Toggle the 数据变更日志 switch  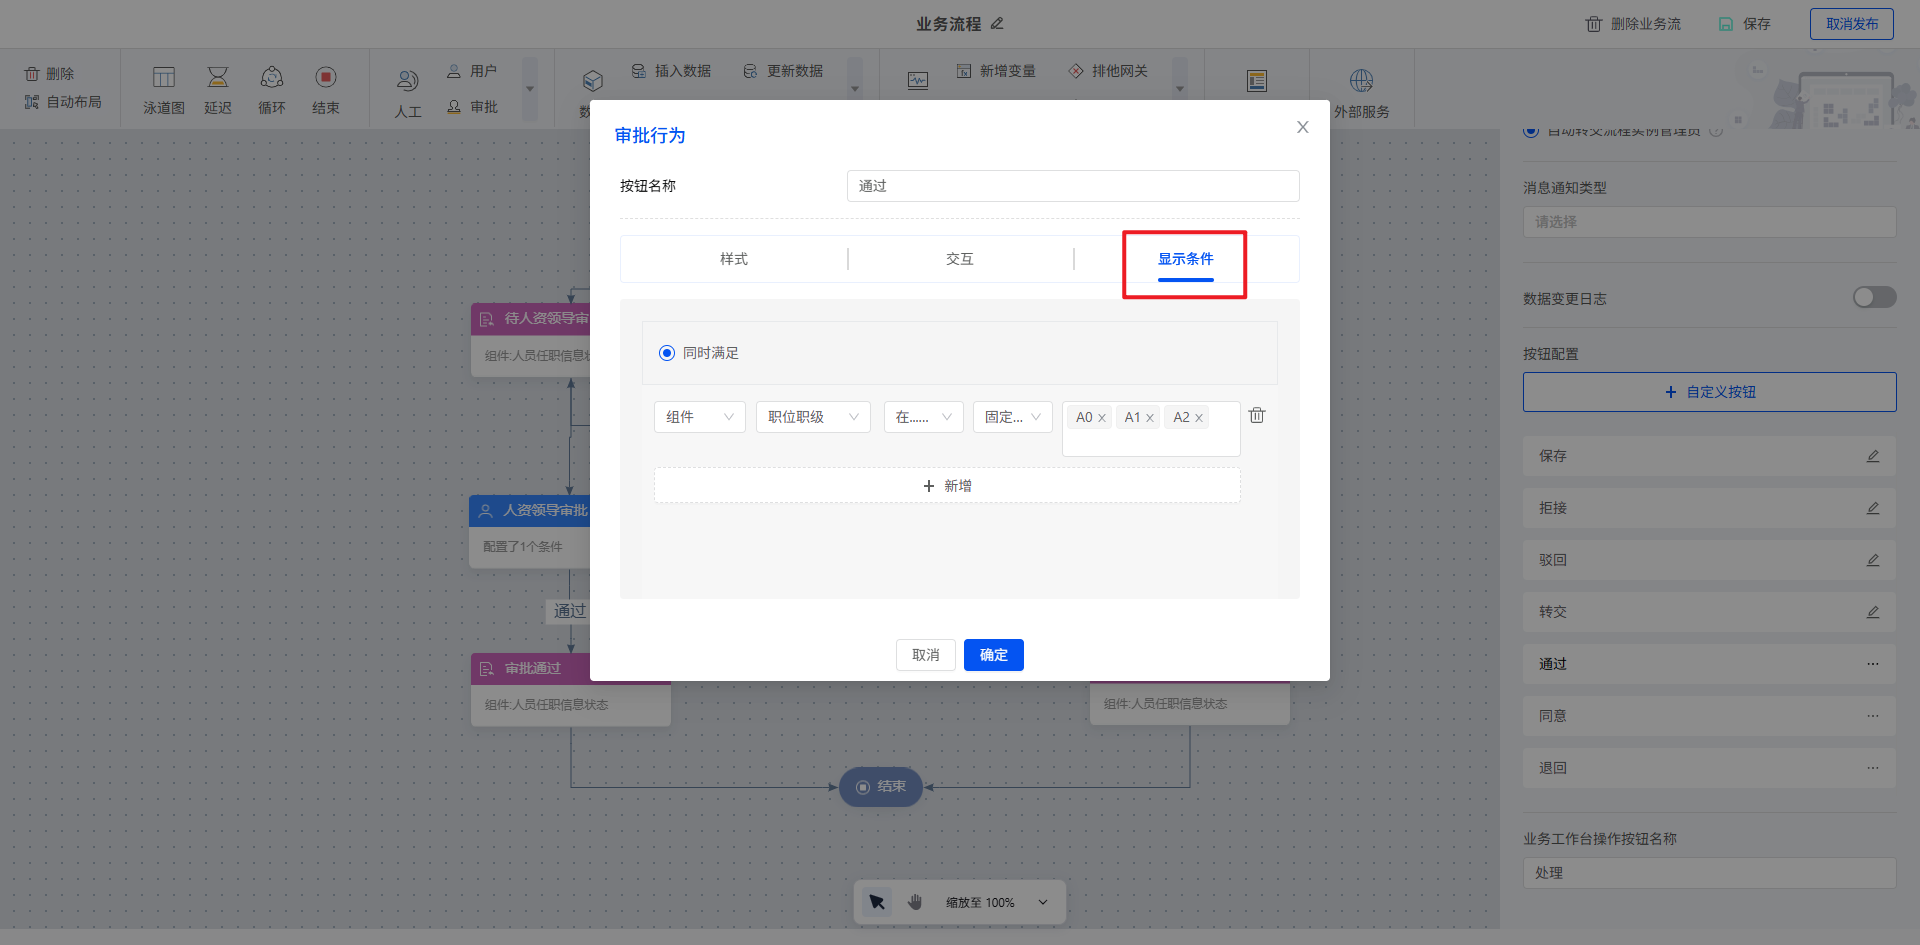pos(1874,298)
